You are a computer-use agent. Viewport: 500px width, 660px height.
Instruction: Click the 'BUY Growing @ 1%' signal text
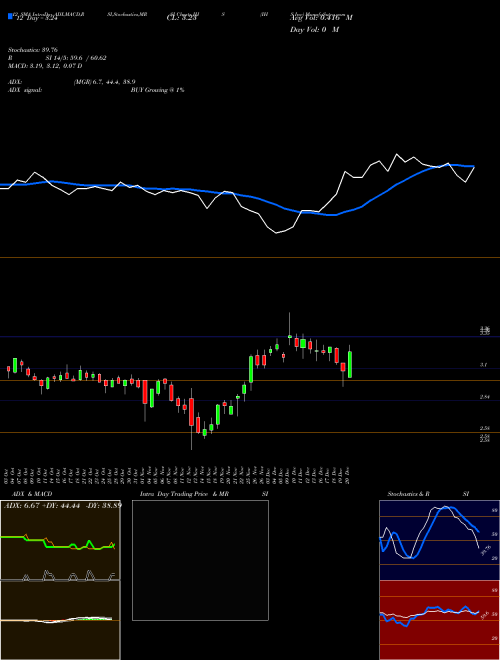[x=157, y=90]
